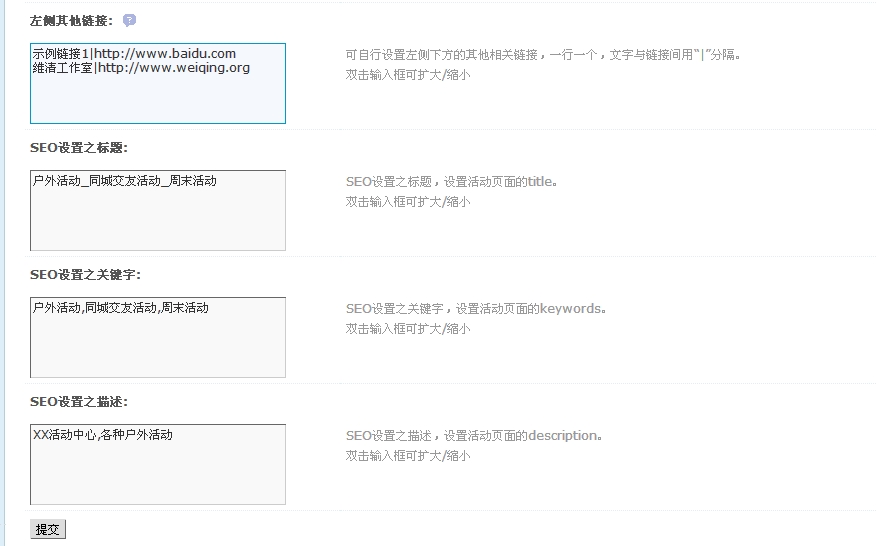Click the help icon beside 左侧其他链接
Viewport: 877px width, 546px height.
click(x=129, y=21)
